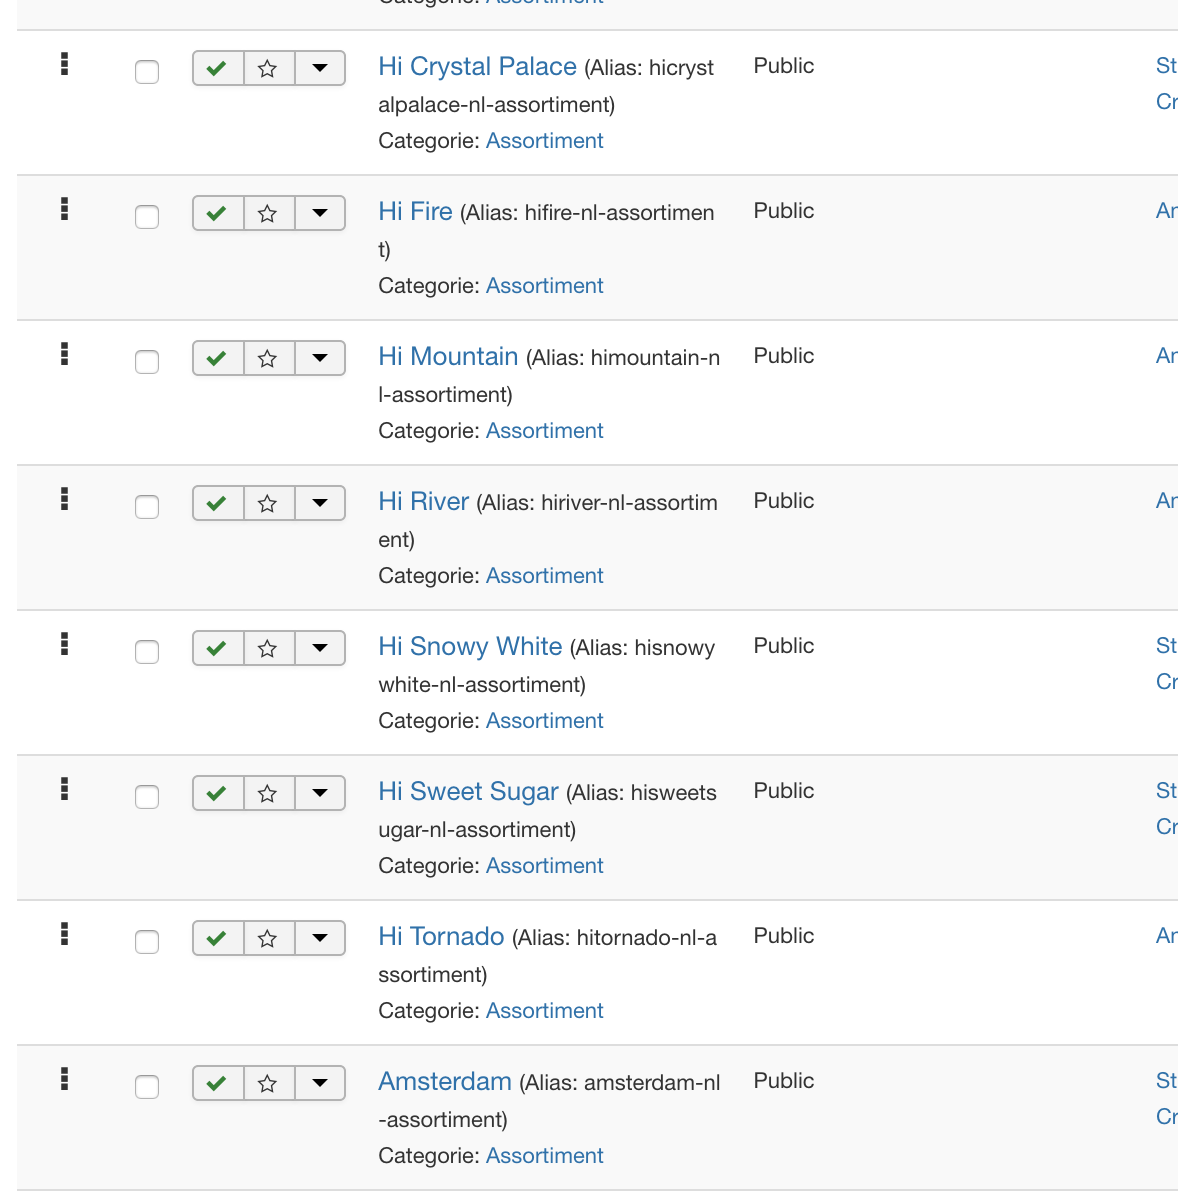Click the Amsterdam row drag handle
This screenshot has height=1198, width=1178.
tap(65, 1079)
